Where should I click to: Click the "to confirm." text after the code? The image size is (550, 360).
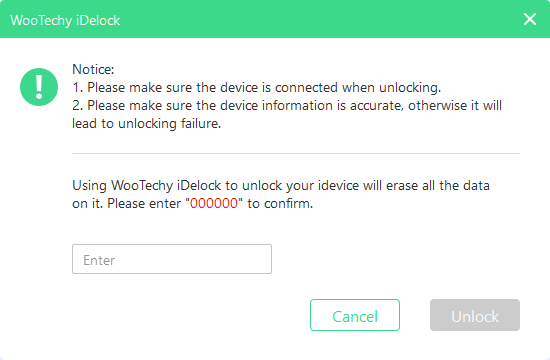click(x=280, y=204)
